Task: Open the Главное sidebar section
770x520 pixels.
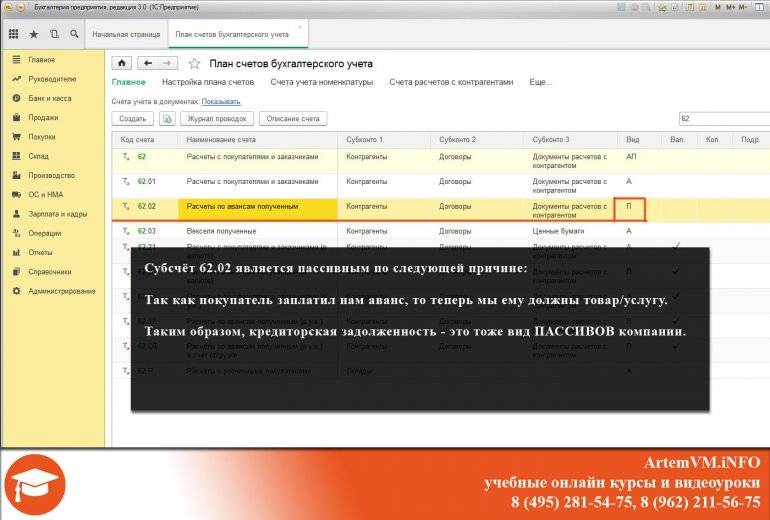Action: (x=42, y=60)
